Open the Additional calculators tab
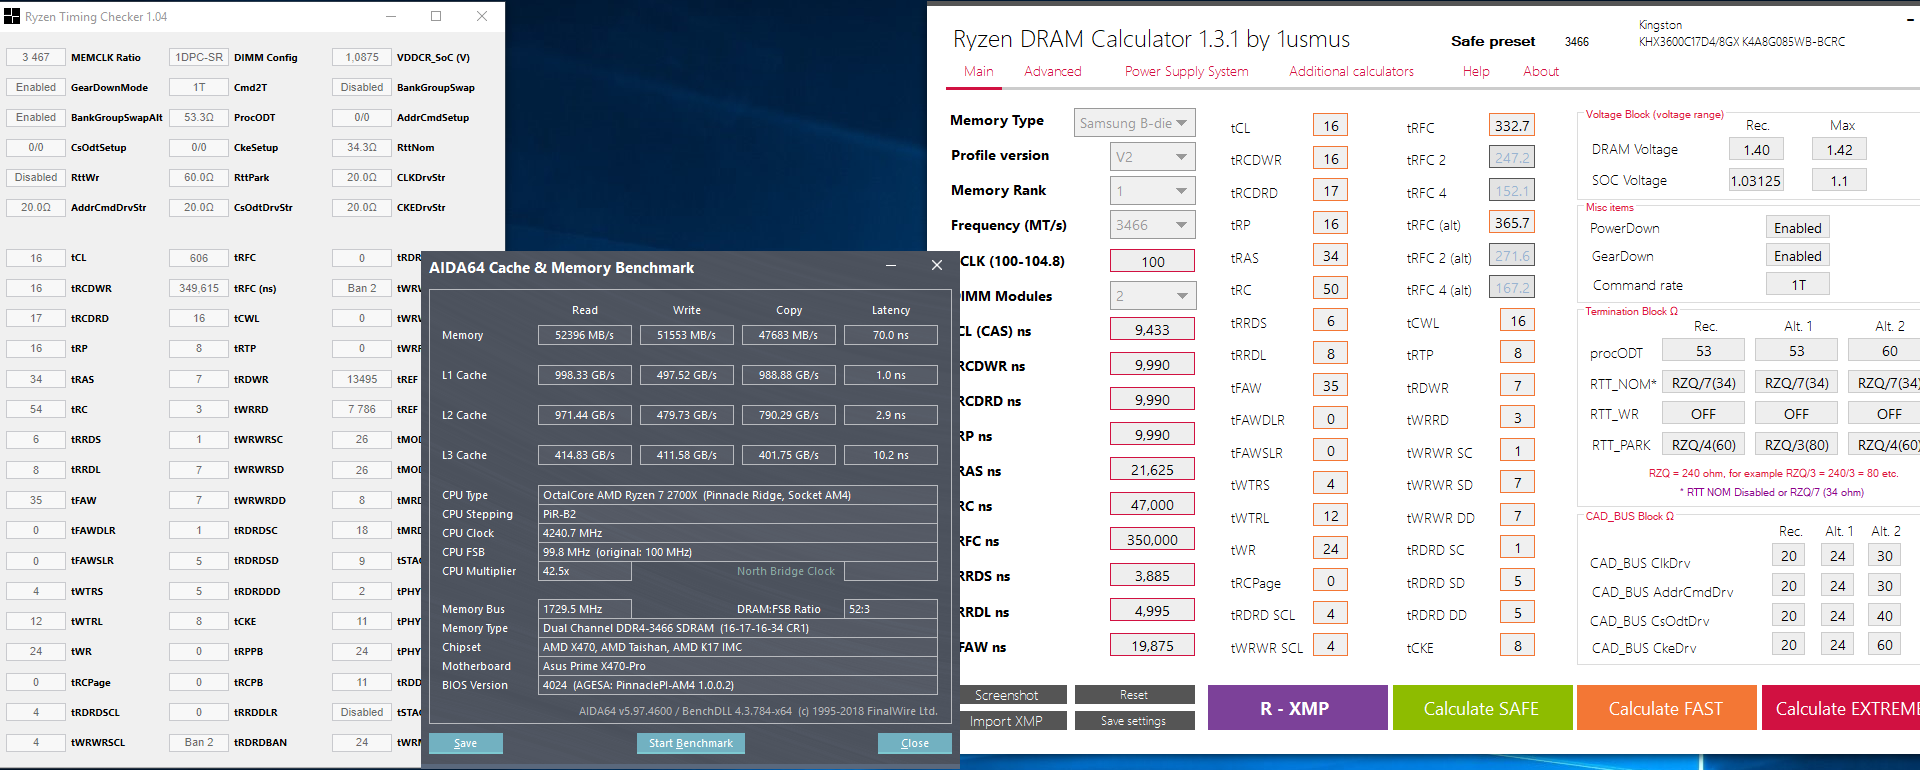This screenshot has width=1920, height=770. pyautogui.click(x=1351, y=71)
